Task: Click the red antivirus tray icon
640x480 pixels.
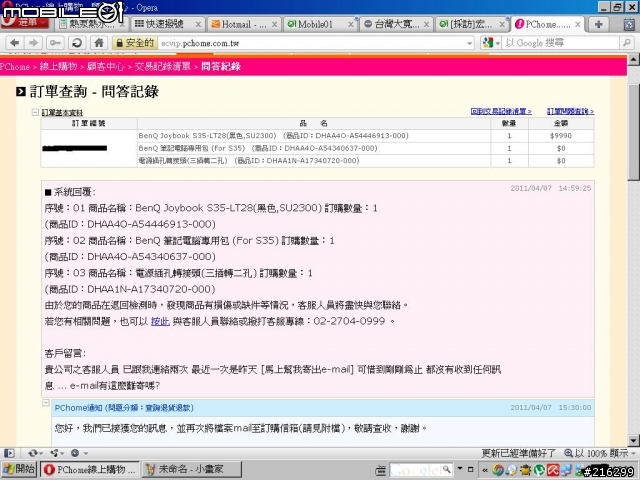Action: 553,470
